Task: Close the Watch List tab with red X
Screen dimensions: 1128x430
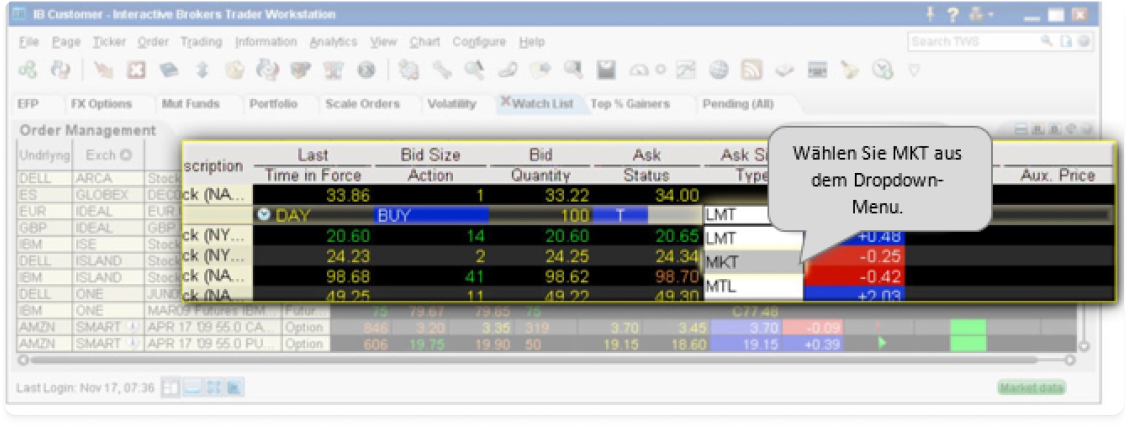Action: pyautogui.click(x=505, y=102)
